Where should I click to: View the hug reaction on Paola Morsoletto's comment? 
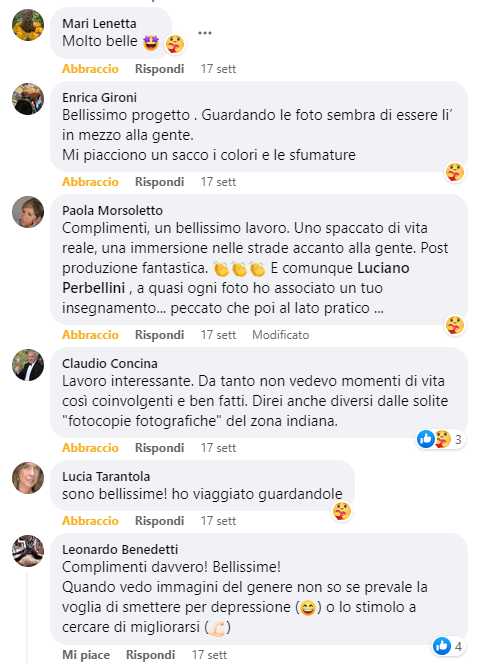(x=455, y=325)
